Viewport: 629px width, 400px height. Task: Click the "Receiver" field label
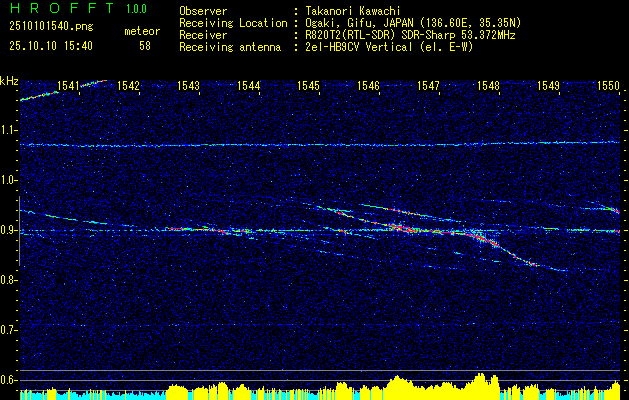click(x=203, y=35)
